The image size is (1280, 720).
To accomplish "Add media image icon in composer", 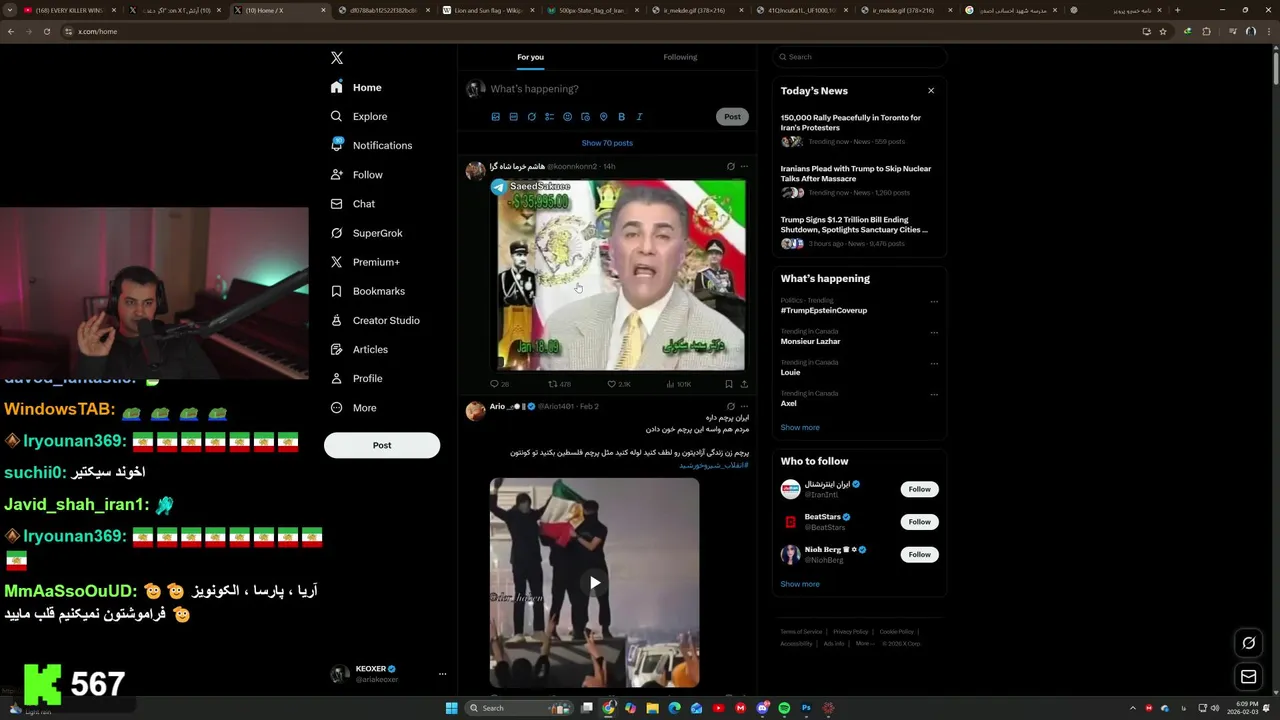I will 495,117.
